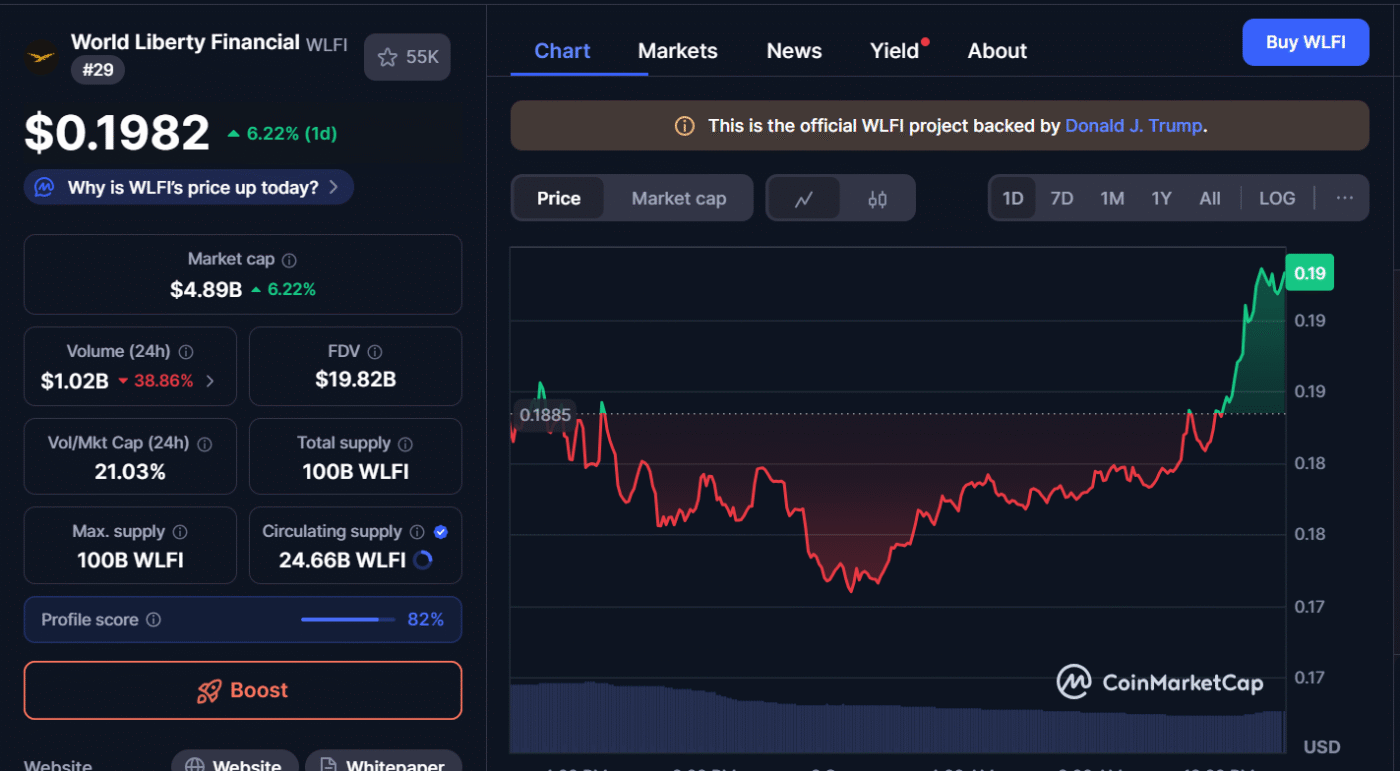Toggle LOG scale on chart
Viewport: 1400px width, 771px height.
pyautogui.click(x=1277, y=198)
